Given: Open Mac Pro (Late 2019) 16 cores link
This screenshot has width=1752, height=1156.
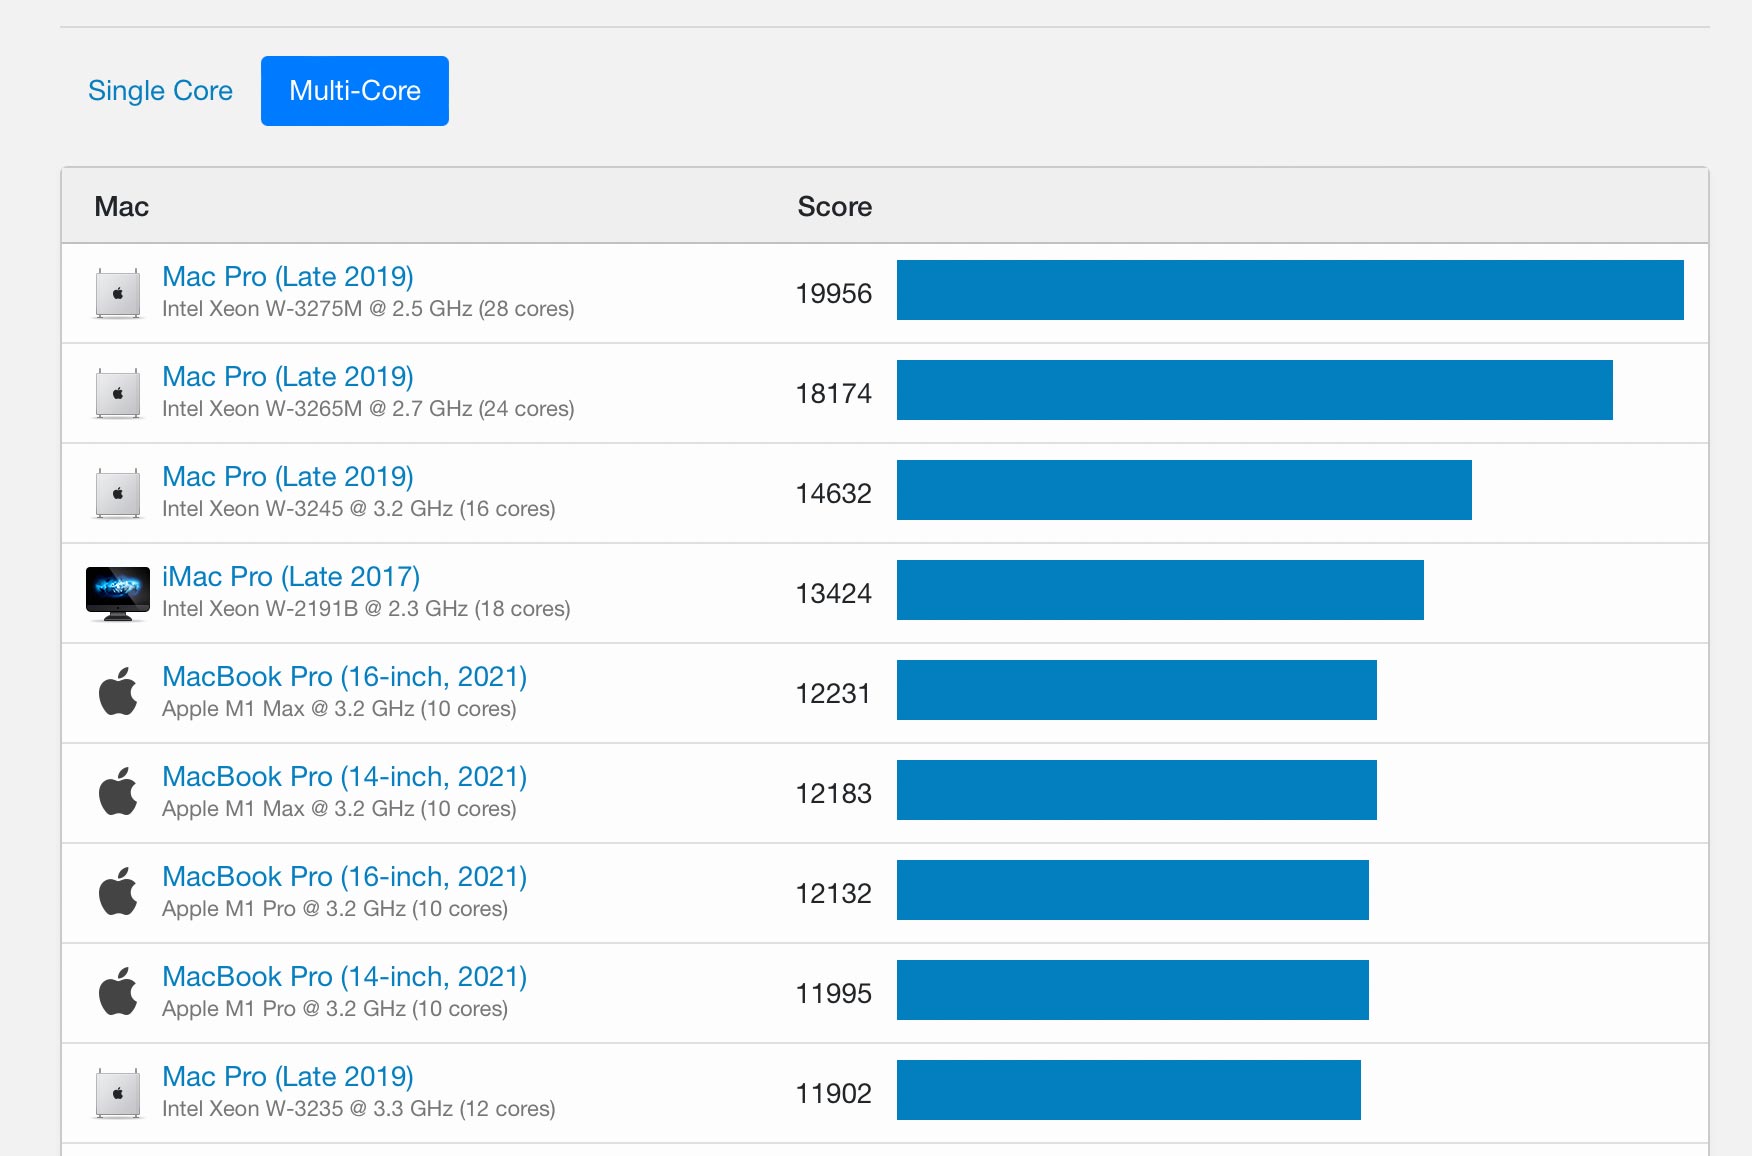Looking at the screenshot, I should click(x=288, y=477).
